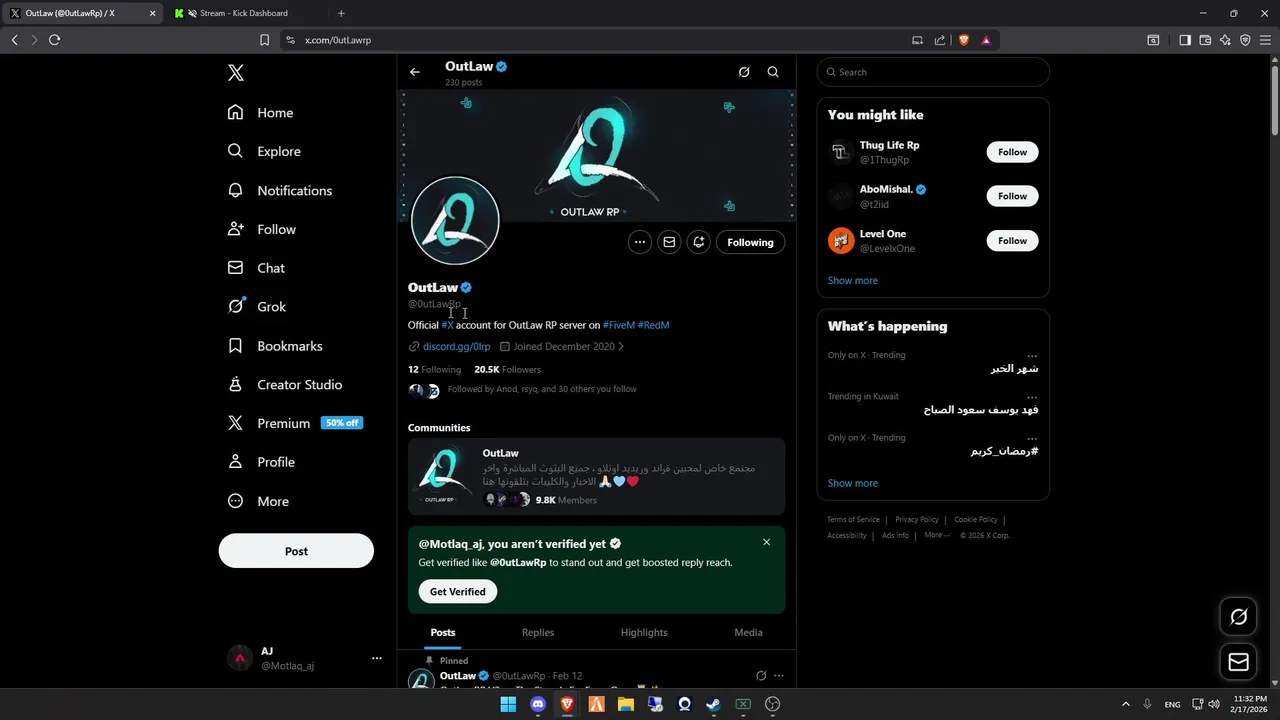
Task: Open the discord.gg/0lrp link
Action: click(456, 347)
